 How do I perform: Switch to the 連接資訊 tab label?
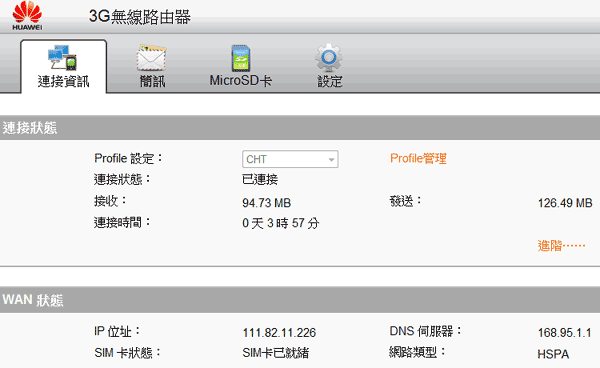point(63,81)
